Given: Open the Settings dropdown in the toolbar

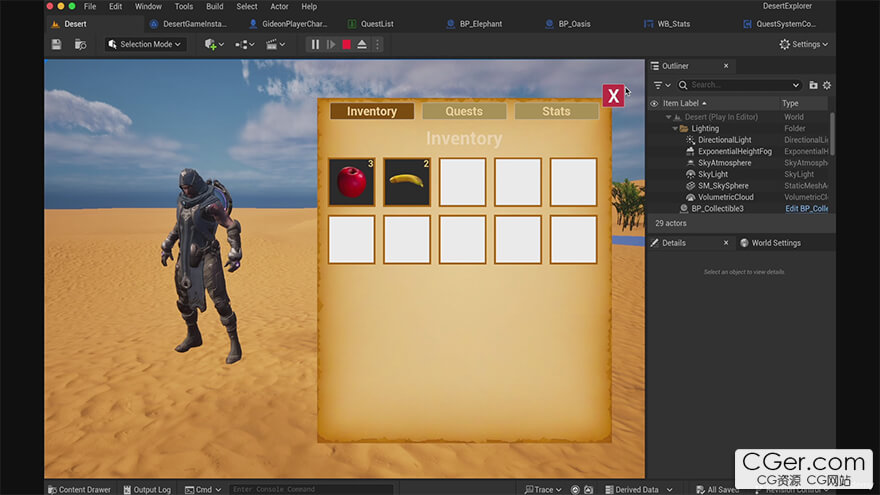Looking at the screenshot, I should 804,44.
